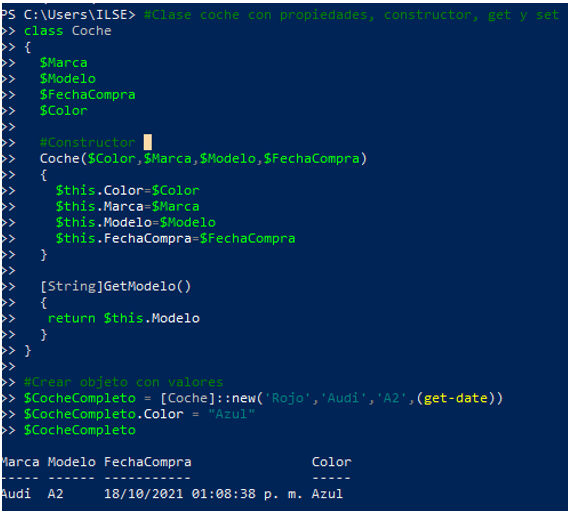Click the $Color property declaration line
The width and height of the screenshot is (568, 511).
(x=63, y=111)
